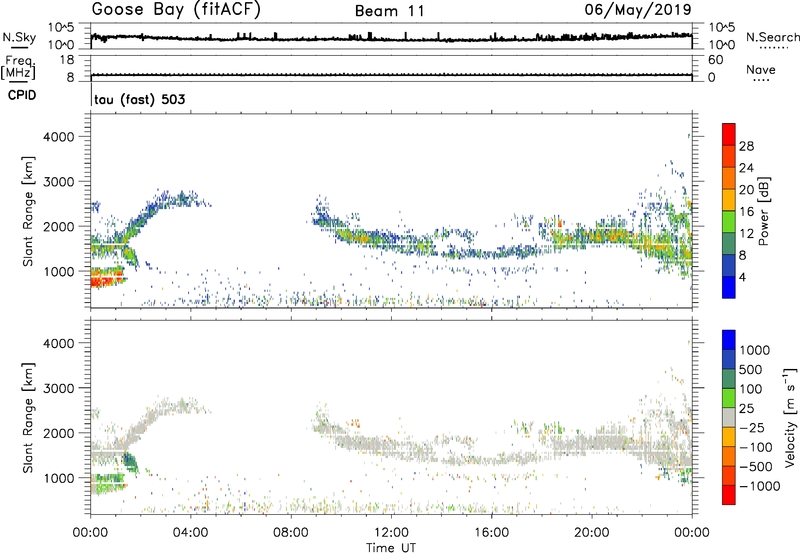Click the Velocity [m s-1] colorbar title
Image resolution: width=800 pixels, height=554 pixels.
(x=790, y=417)
